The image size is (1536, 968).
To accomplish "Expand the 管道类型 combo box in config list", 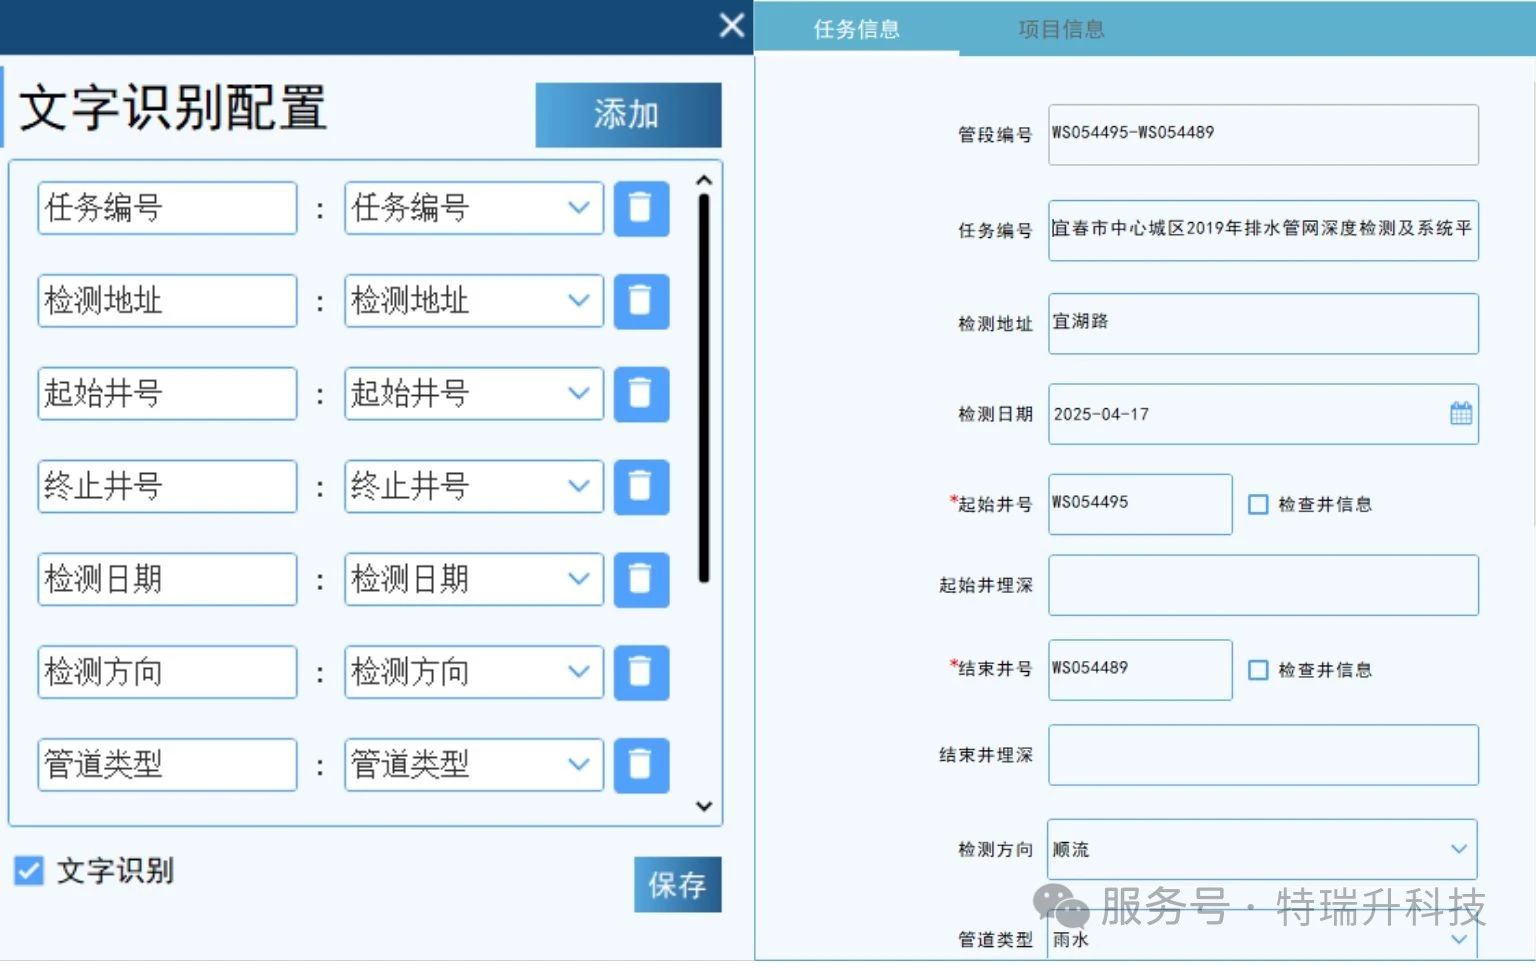I will click(x=474, y=765).
